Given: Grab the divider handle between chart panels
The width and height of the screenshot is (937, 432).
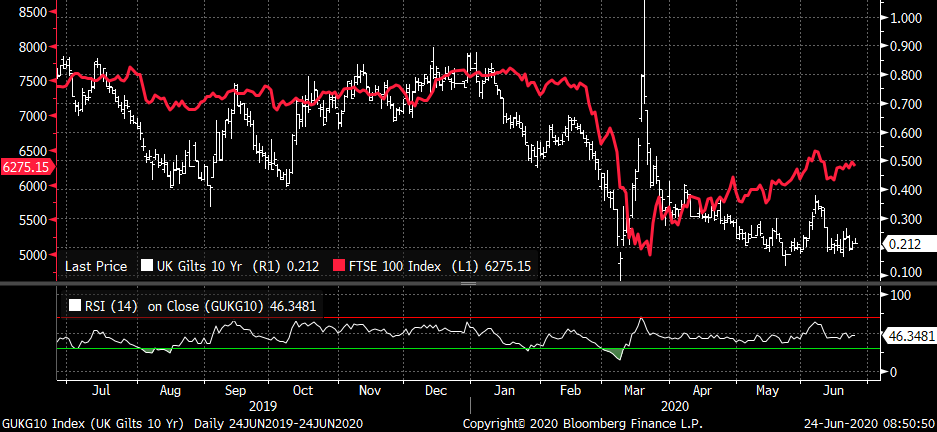Looking at the screenshot, I should (467, 285).
